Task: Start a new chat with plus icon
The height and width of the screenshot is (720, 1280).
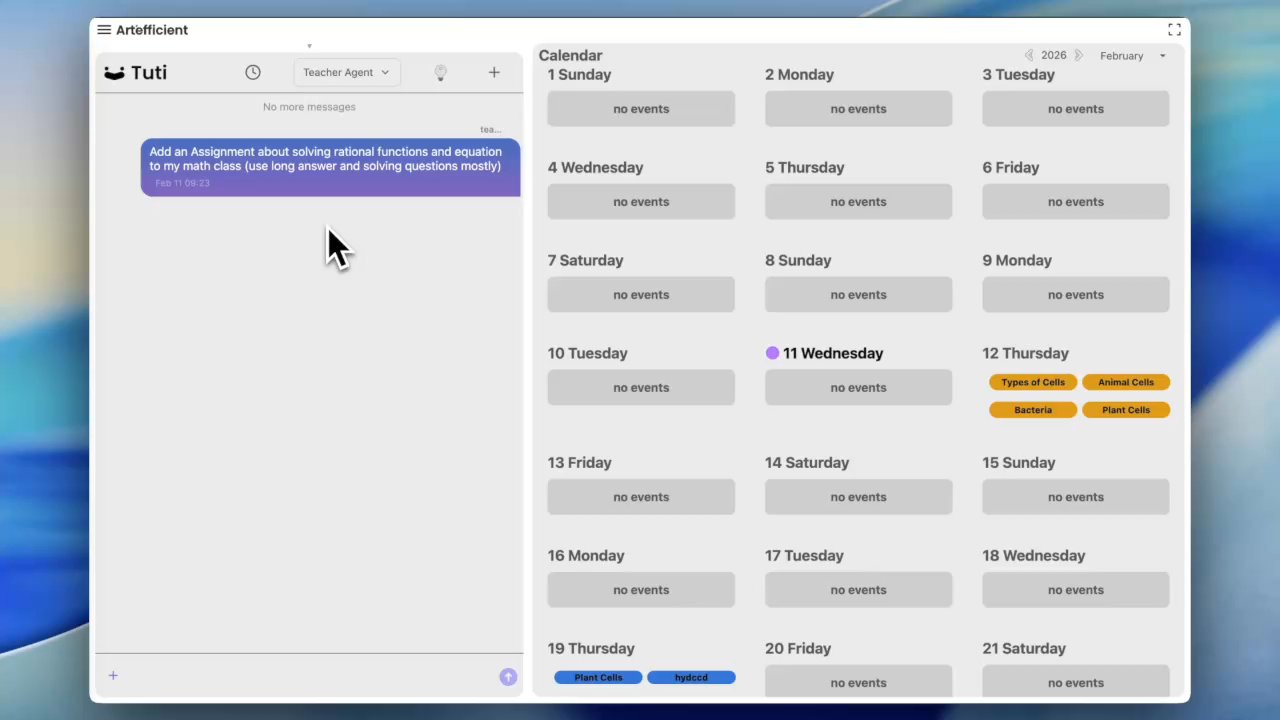Action: point(494,72)
